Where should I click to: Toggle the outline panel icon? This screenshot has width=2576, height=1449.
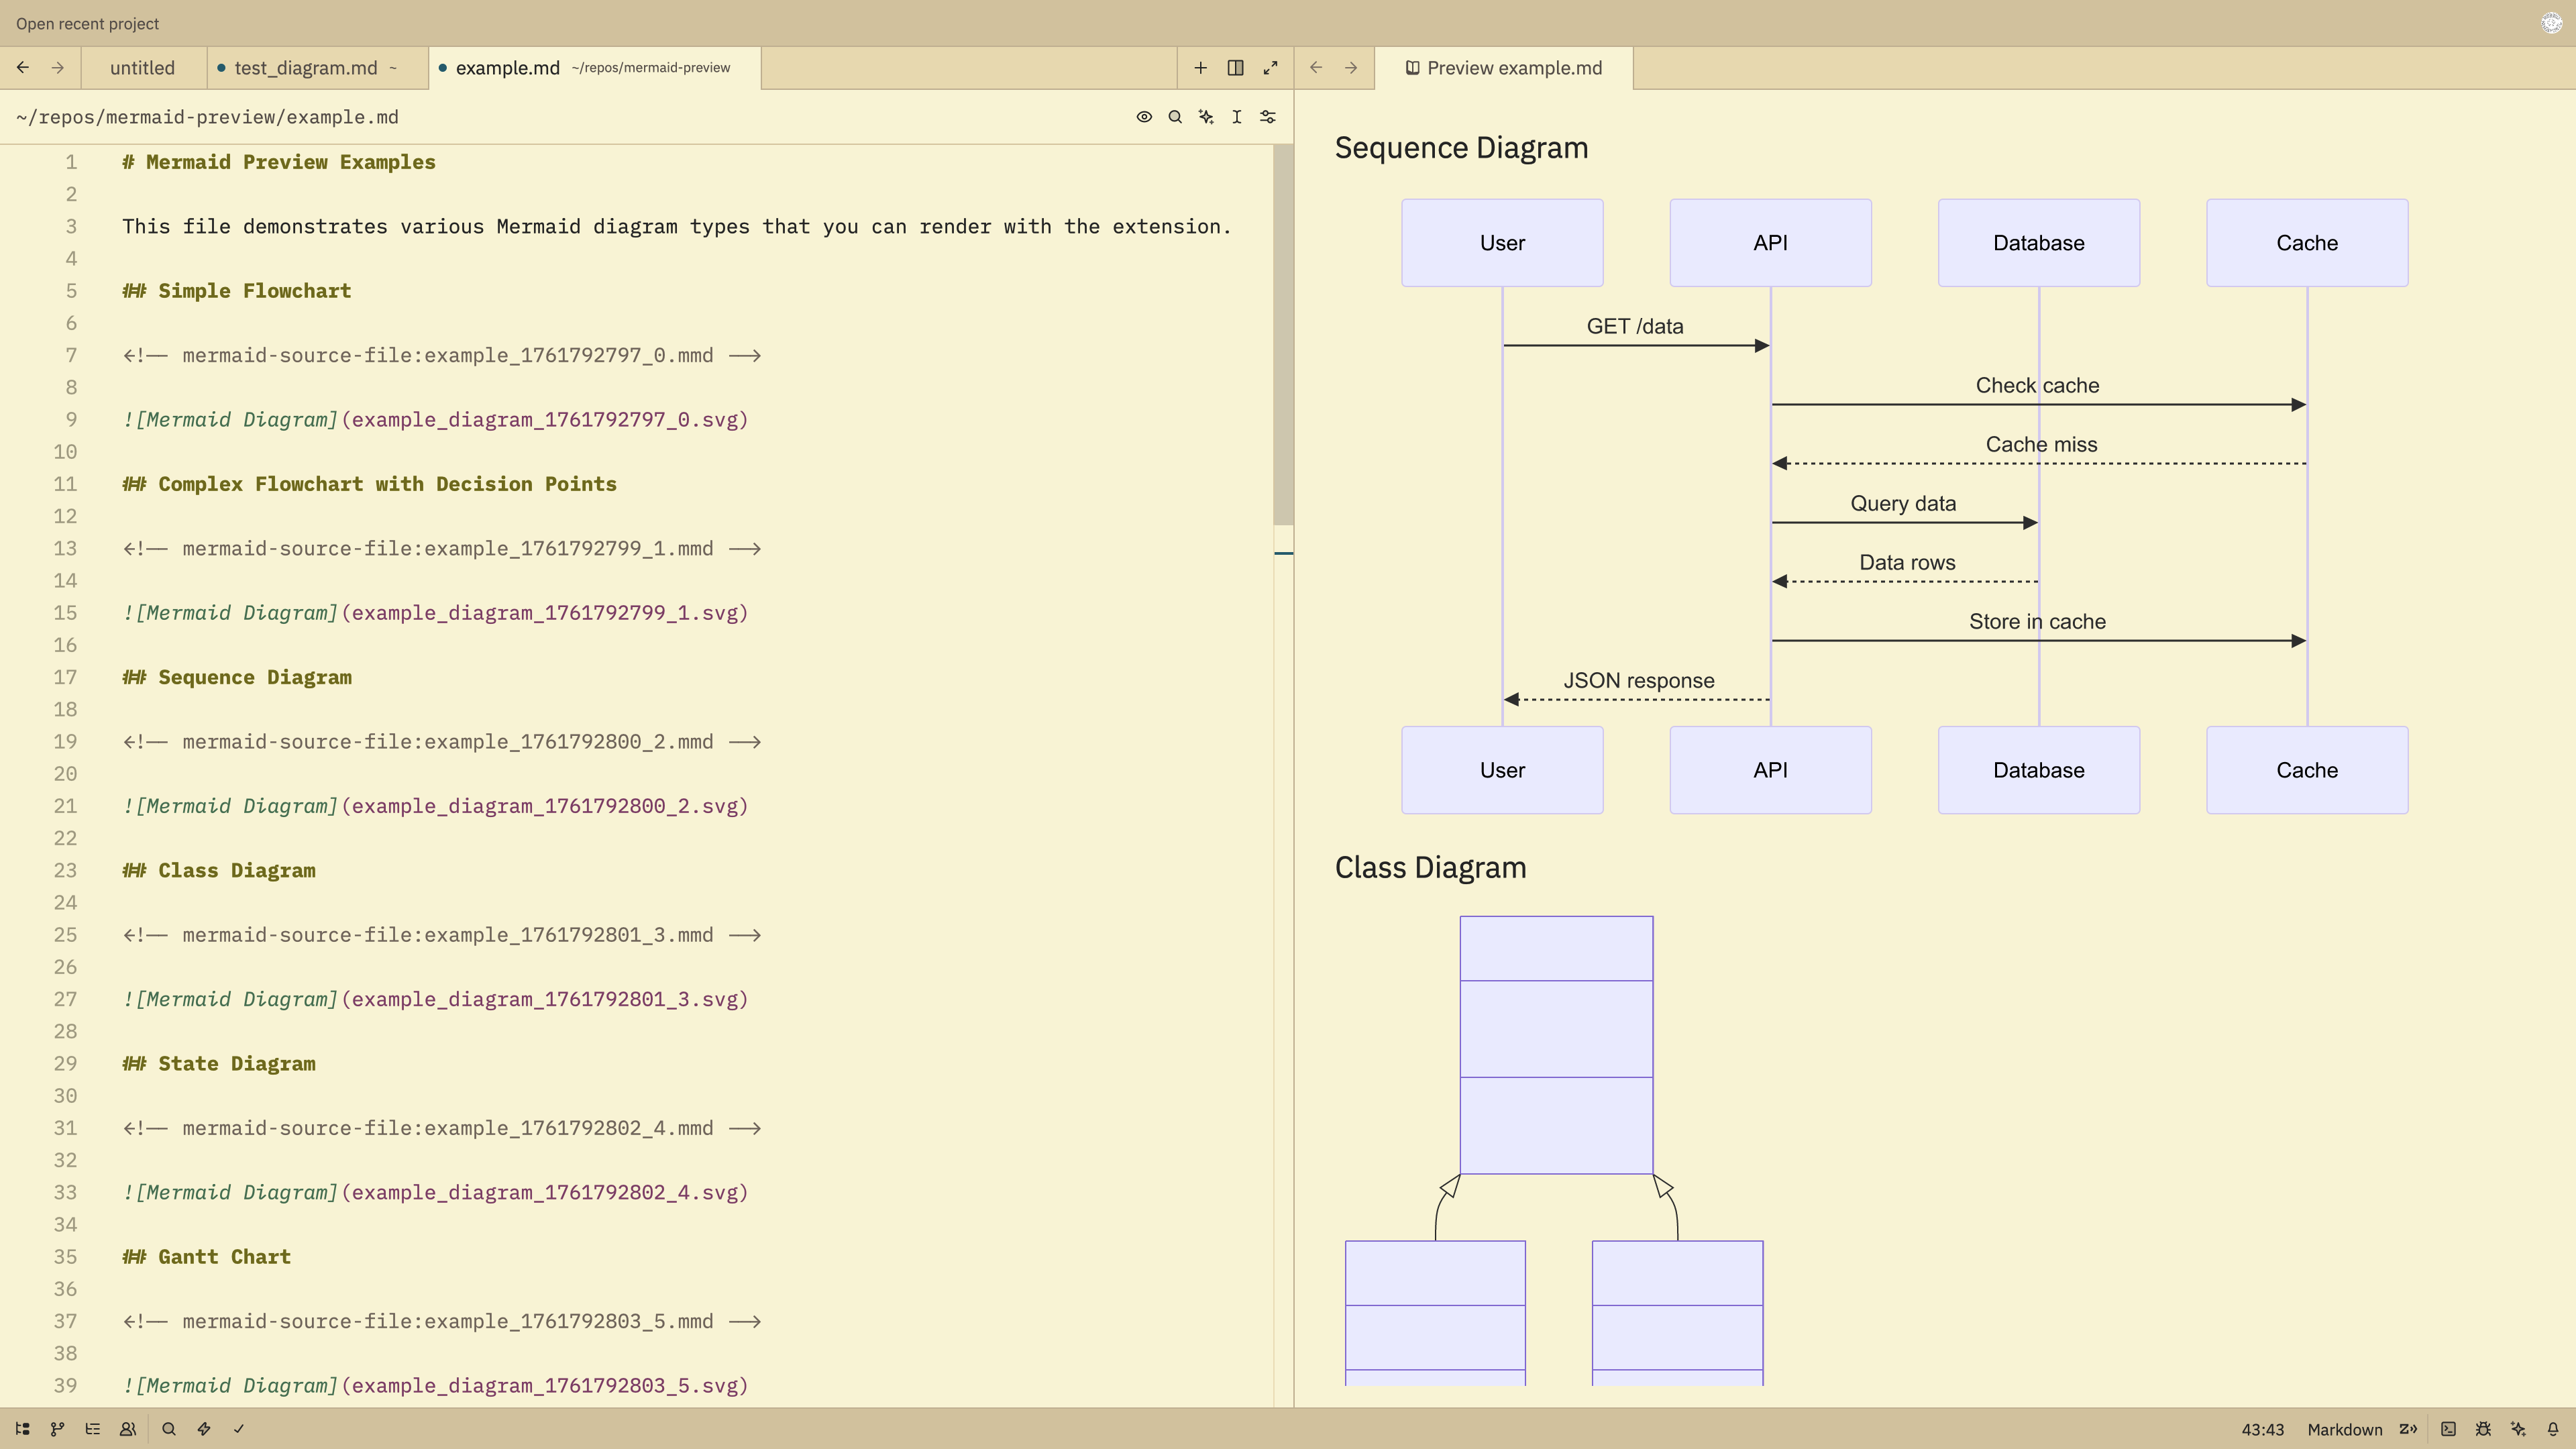pos(93,1429)
